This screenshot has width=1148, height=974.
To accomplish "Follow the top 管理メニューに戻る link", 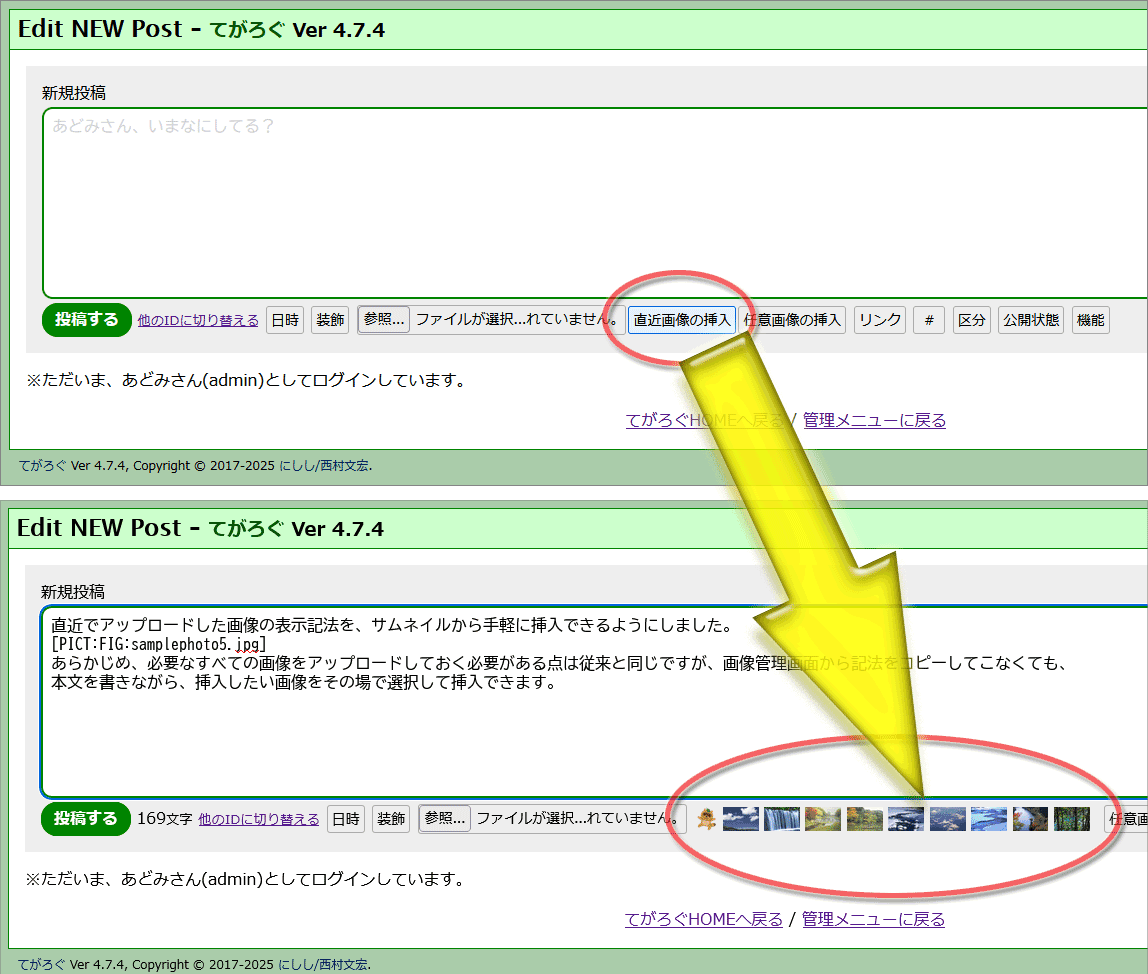I will point(874,420).
